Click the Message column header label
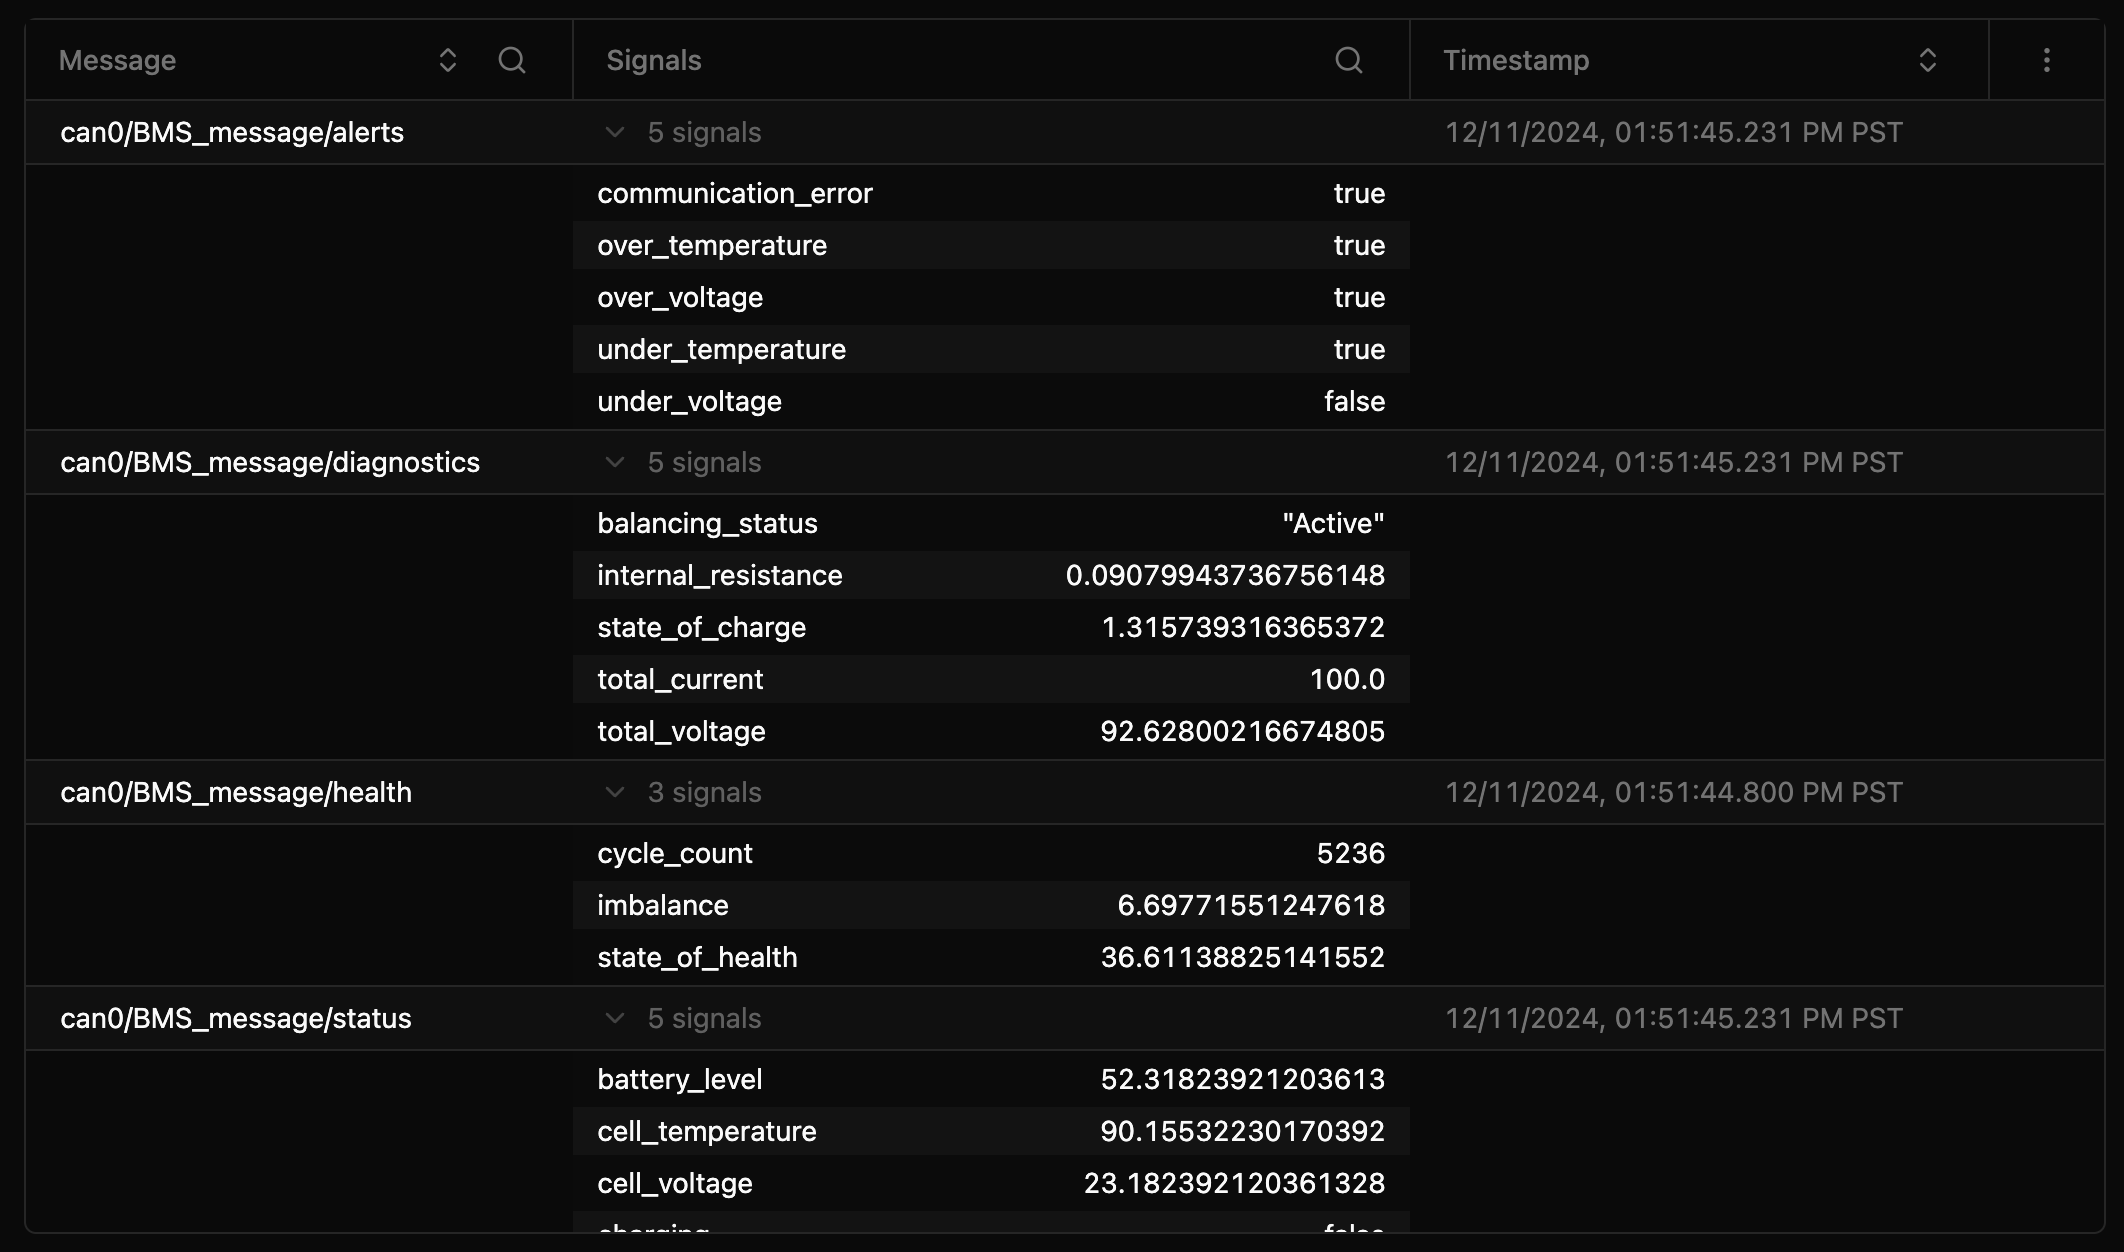 (x=117, y=60)
